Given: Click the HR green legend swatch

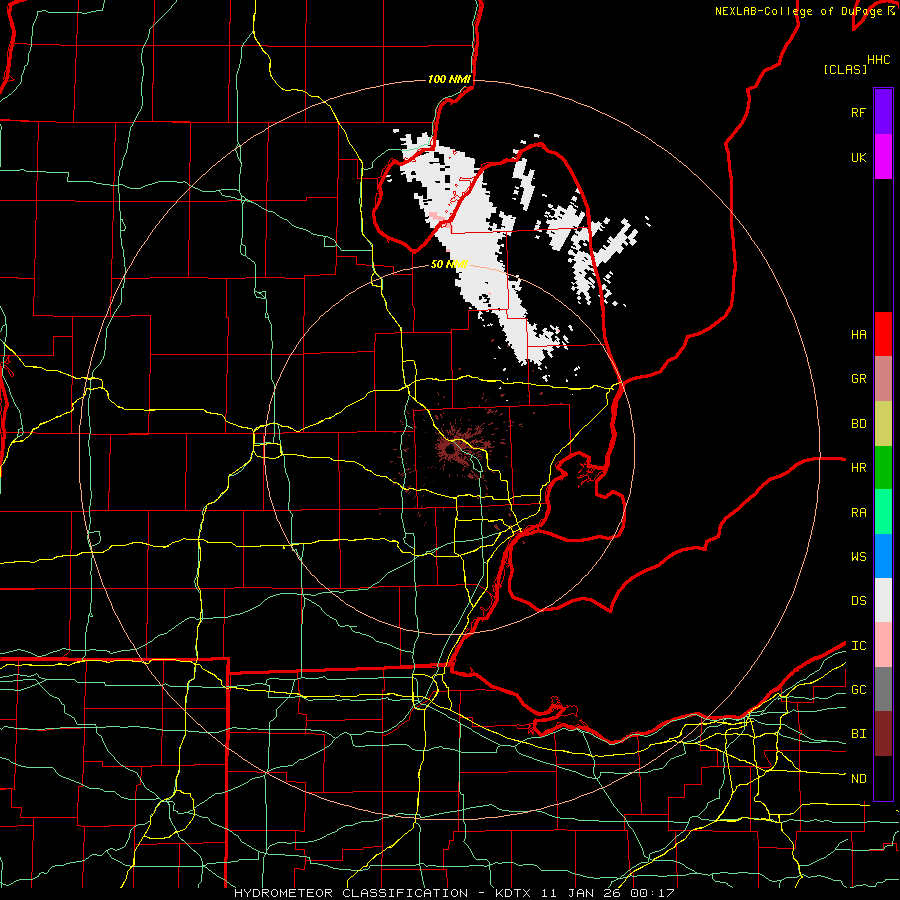Looking at the screenshot, I should pyautogui.click(x=883, y=467).
